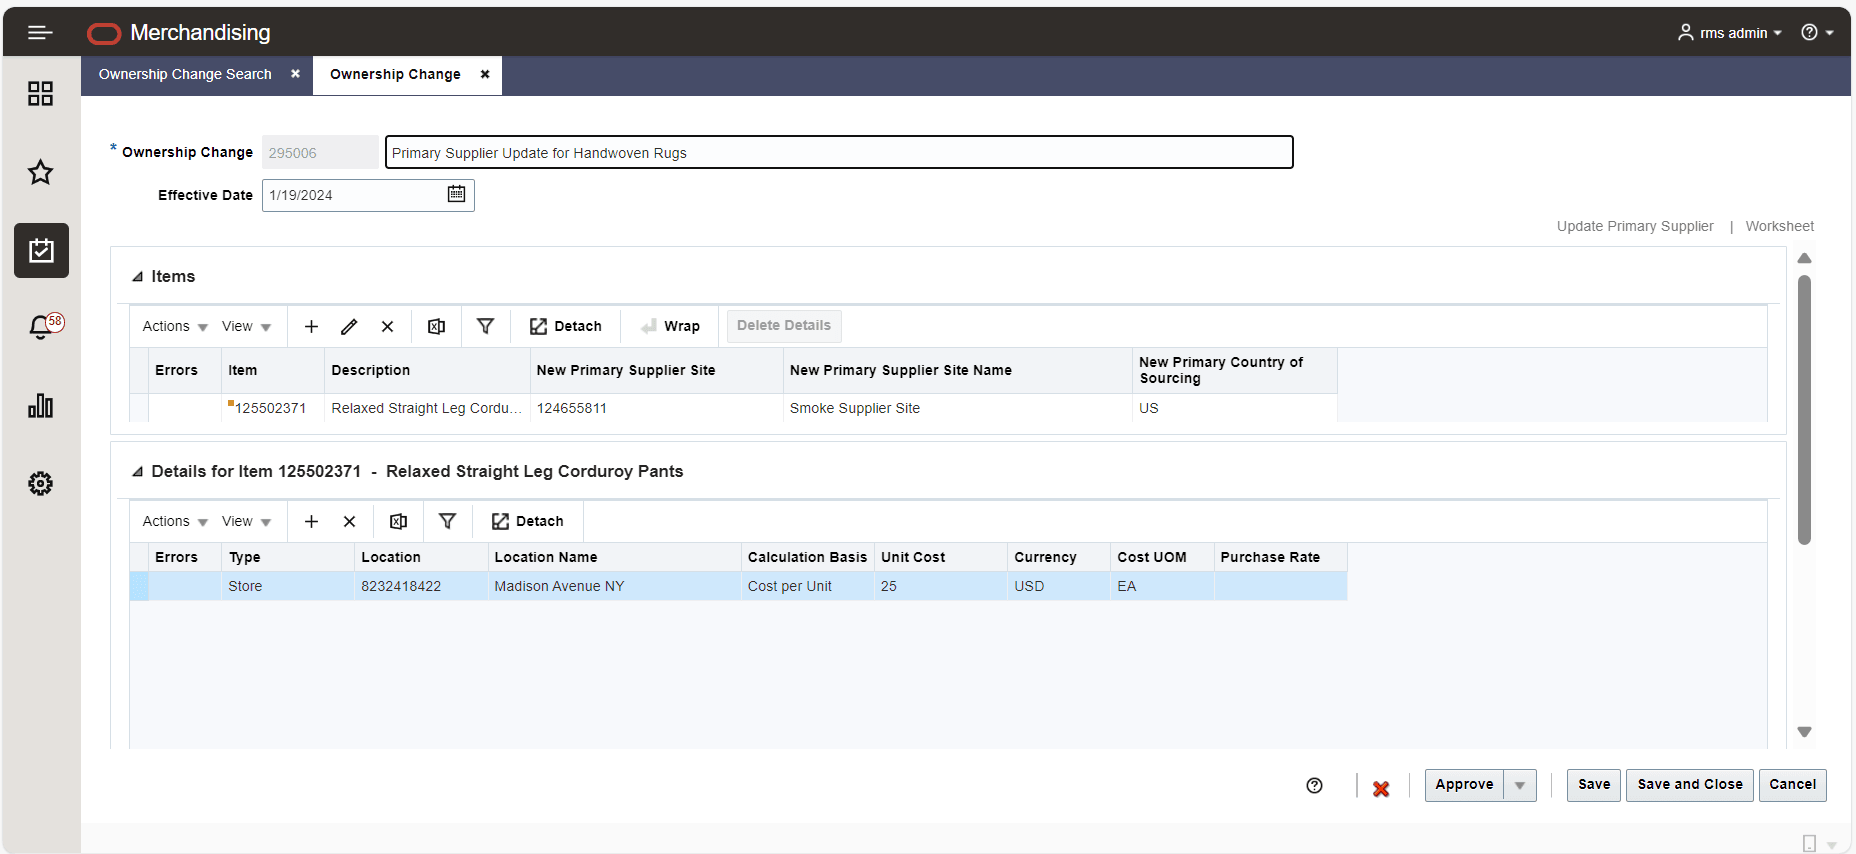Viewport: 1856px width, 854px height.
Task: Open the Worksheet link
Action: pos(1780,226)
